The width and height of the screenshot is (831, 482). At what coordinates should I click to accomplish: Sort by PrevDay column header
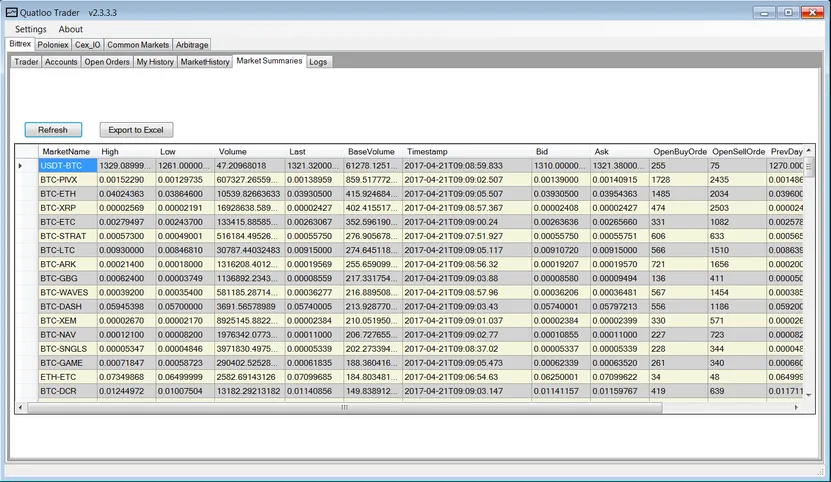pos(785,152)
